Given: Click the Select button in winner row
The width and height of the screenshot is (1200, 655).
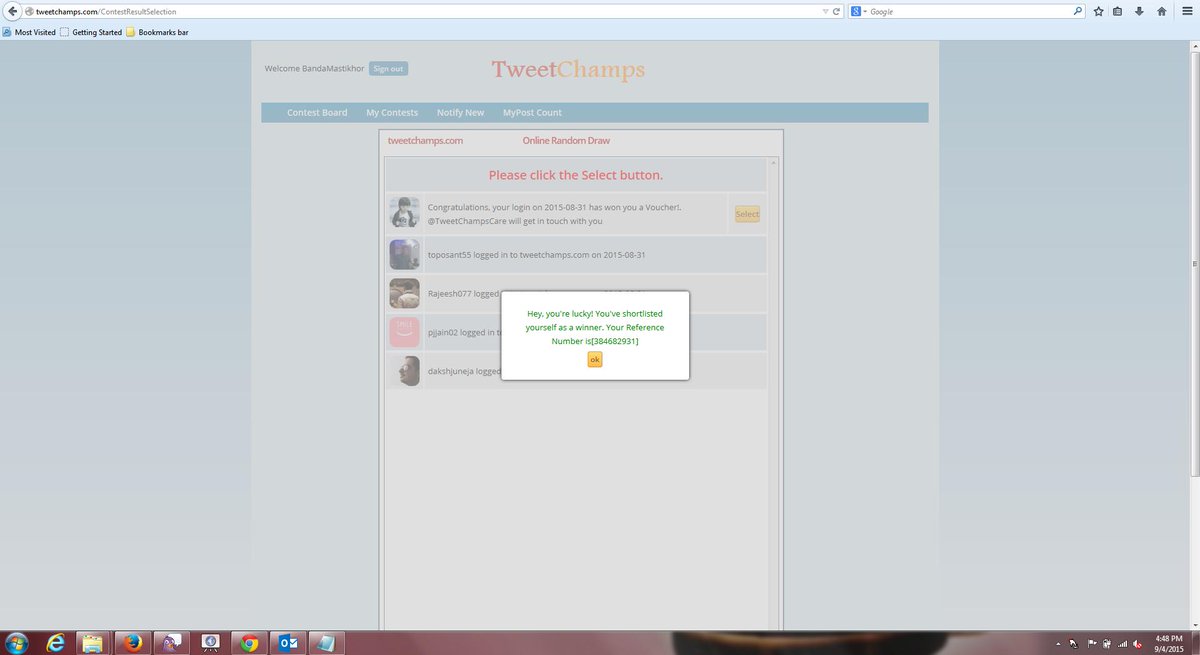Looking at the screenshot, I should coord(747,214).
